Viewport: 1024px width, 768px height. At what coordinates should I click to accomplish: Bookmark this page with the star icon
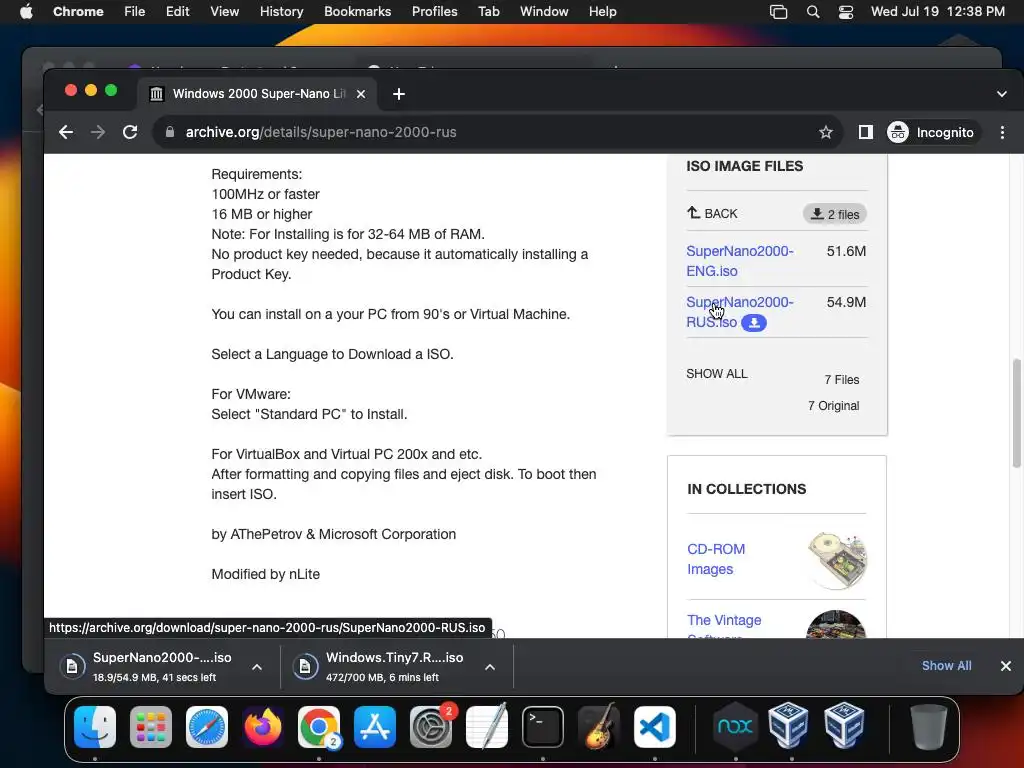tap(825, 132)
